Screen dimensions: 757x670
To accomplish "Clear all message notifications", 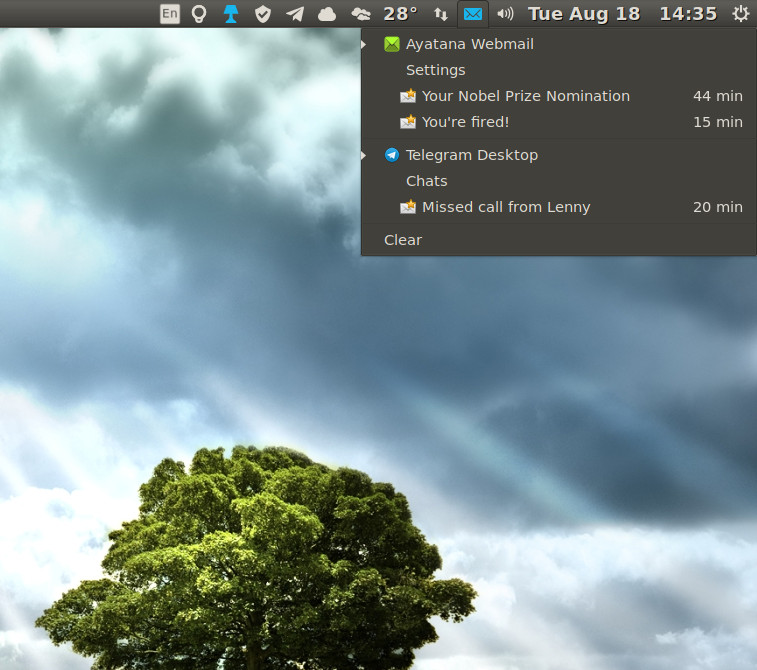I will [559, 240].
